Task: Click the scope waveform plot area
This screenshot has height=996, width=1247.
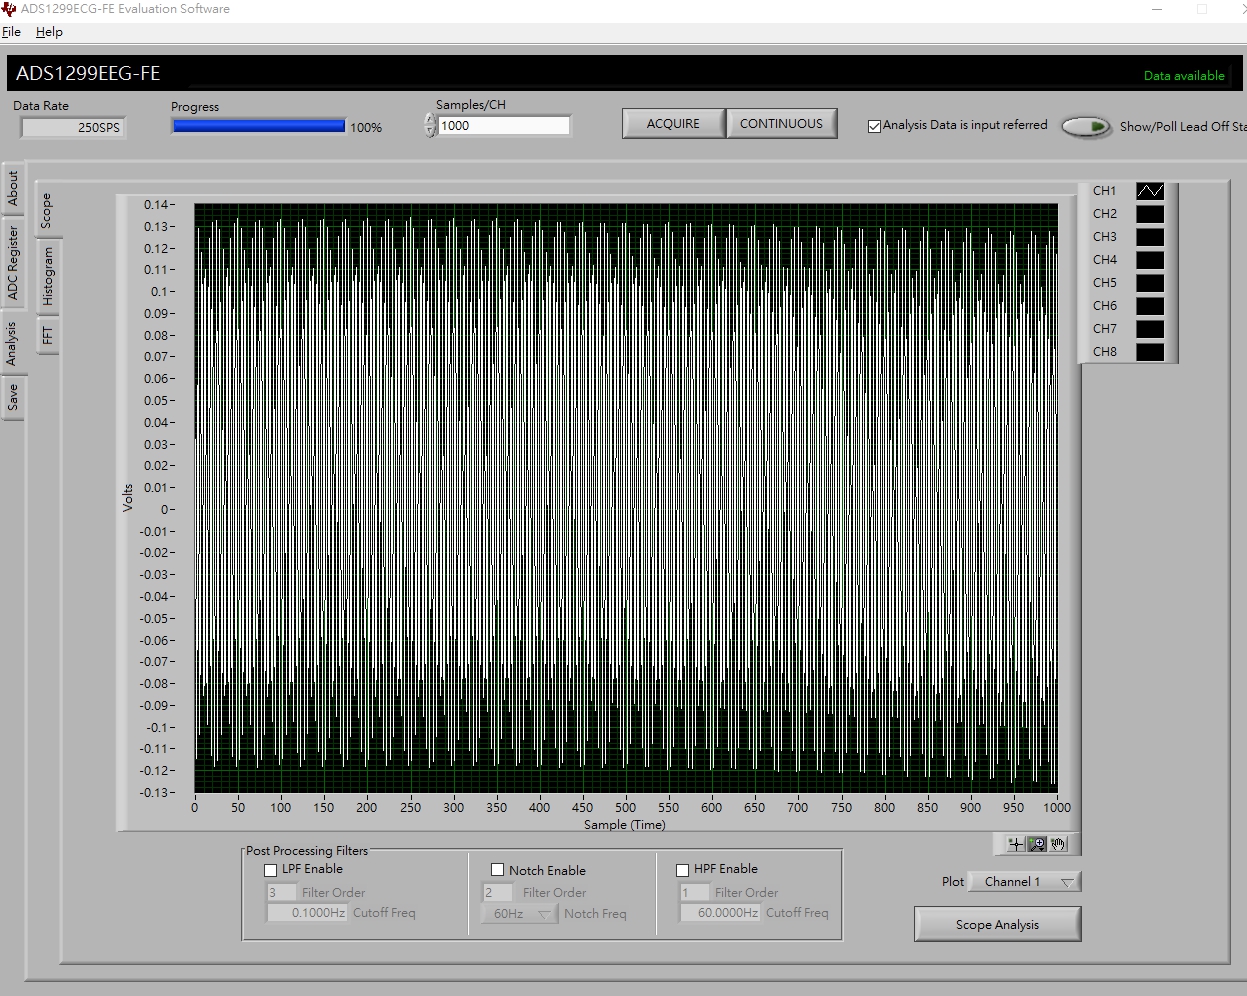Action: (626, 498)
